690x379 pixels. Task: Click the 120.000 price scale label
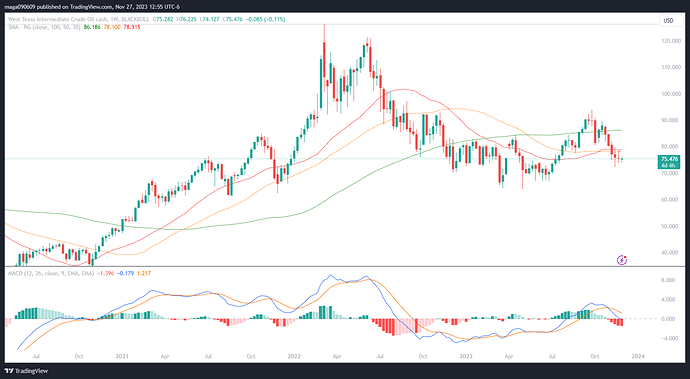pos(671,41)
